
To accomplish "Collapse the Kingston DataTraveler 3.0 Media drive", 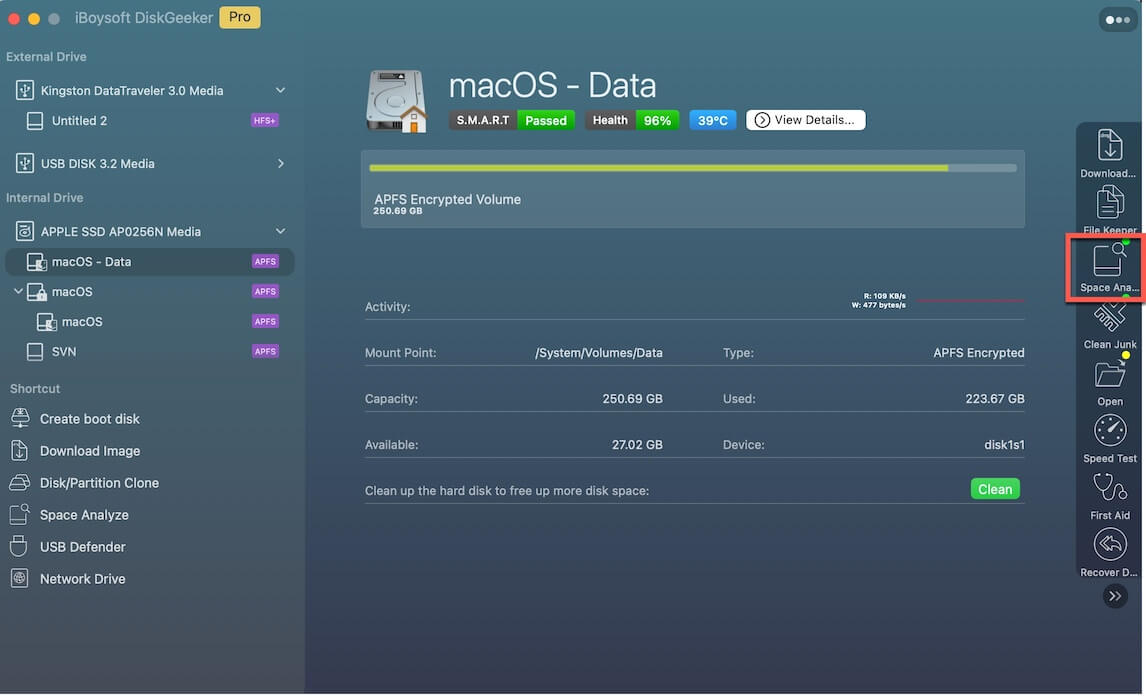I will point(280,91).
